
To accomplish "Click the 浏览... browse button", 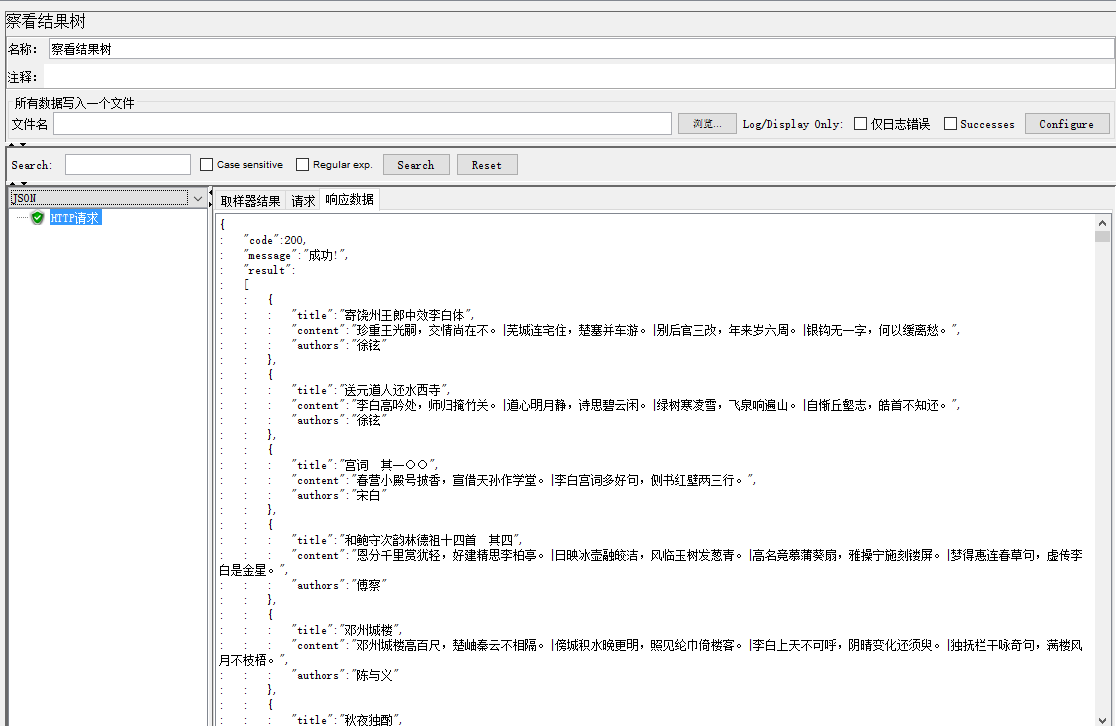I will tap(707, 124).
